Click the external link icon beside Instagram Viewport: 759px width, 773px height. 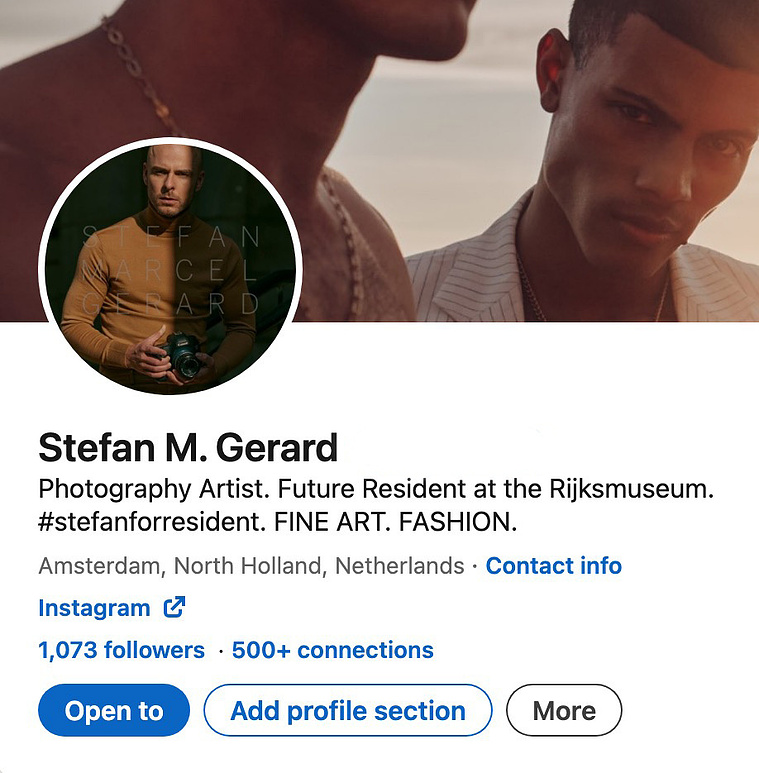tap(174, 607)
